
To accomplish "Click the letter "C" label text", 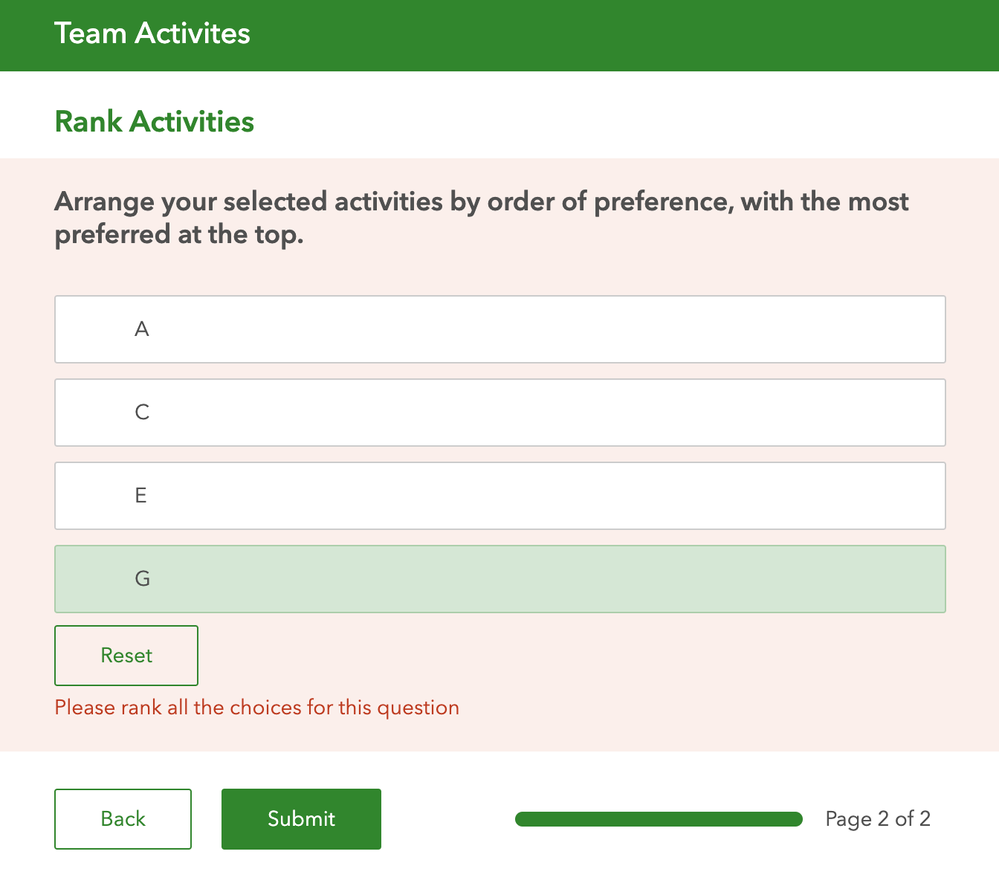I will [x=142, y=412].
